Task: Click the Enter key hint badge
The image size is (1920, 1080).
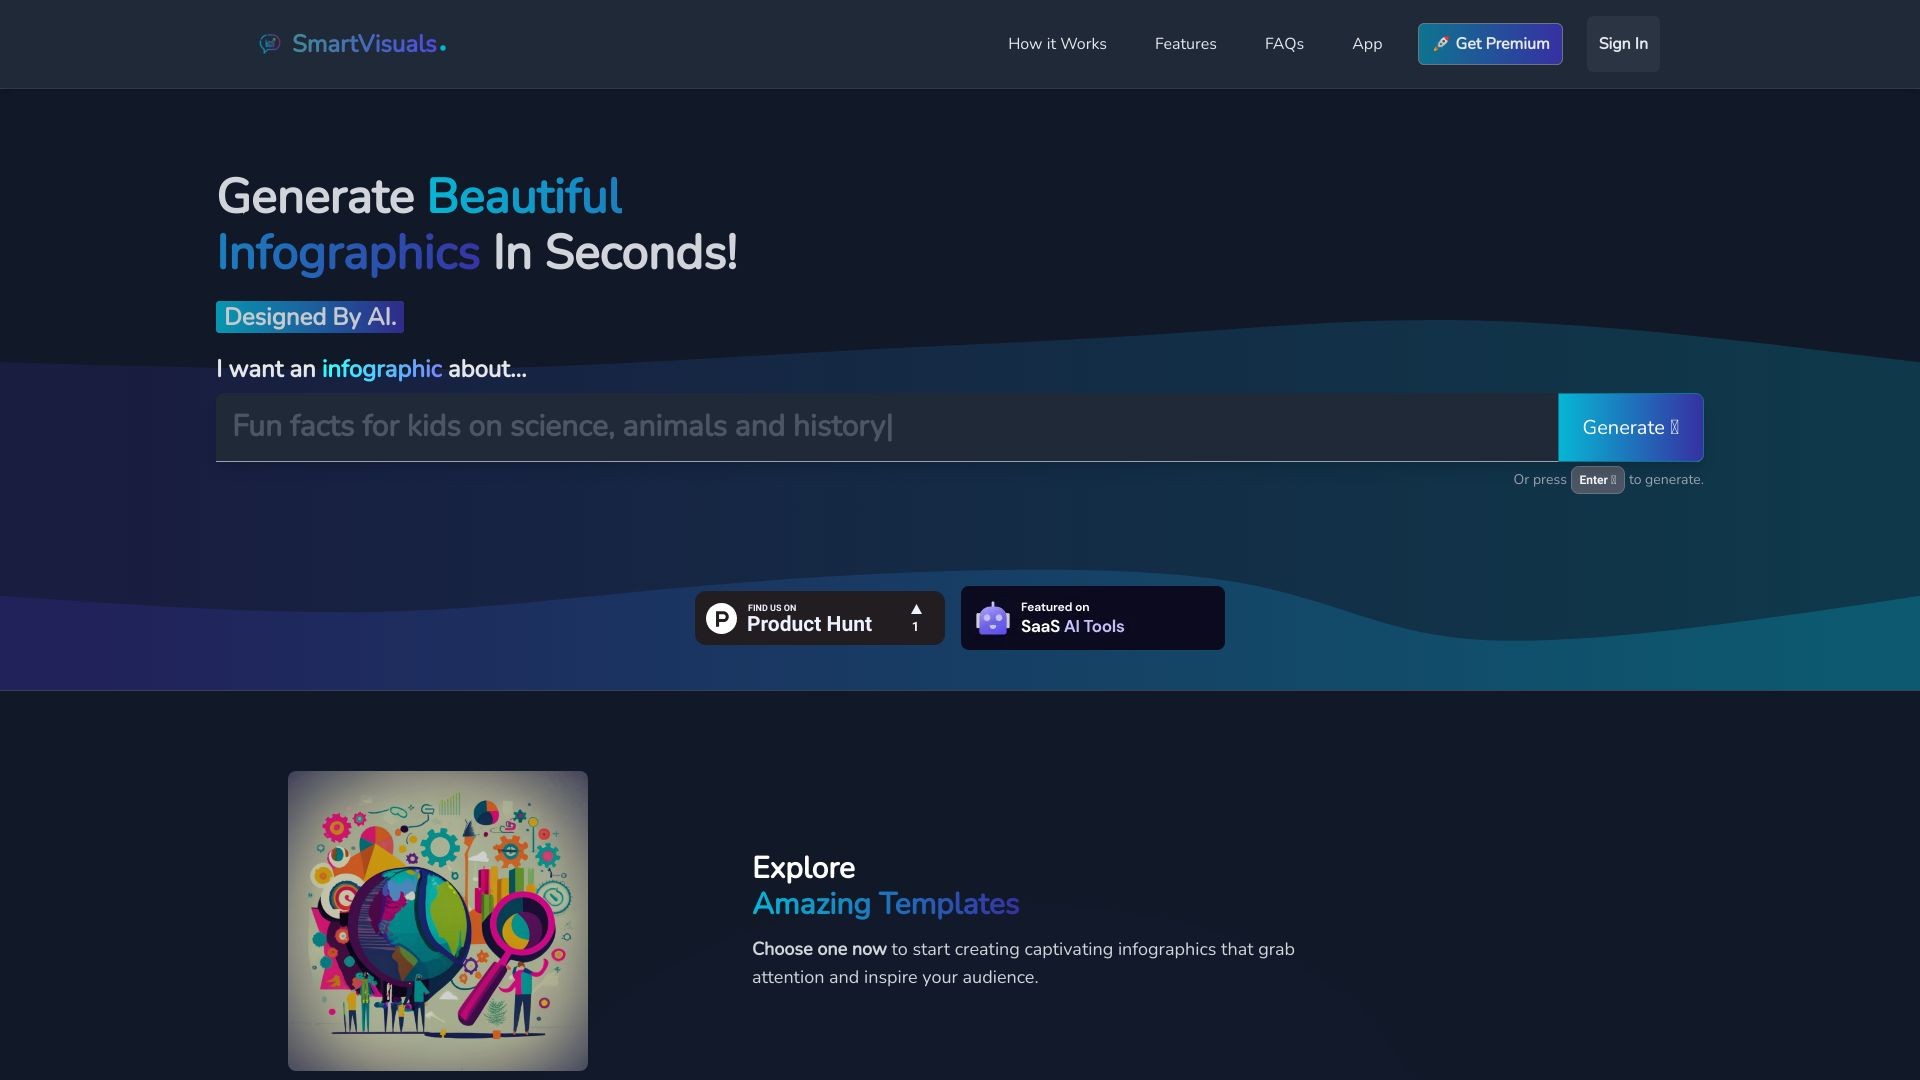Action: 1597,480
